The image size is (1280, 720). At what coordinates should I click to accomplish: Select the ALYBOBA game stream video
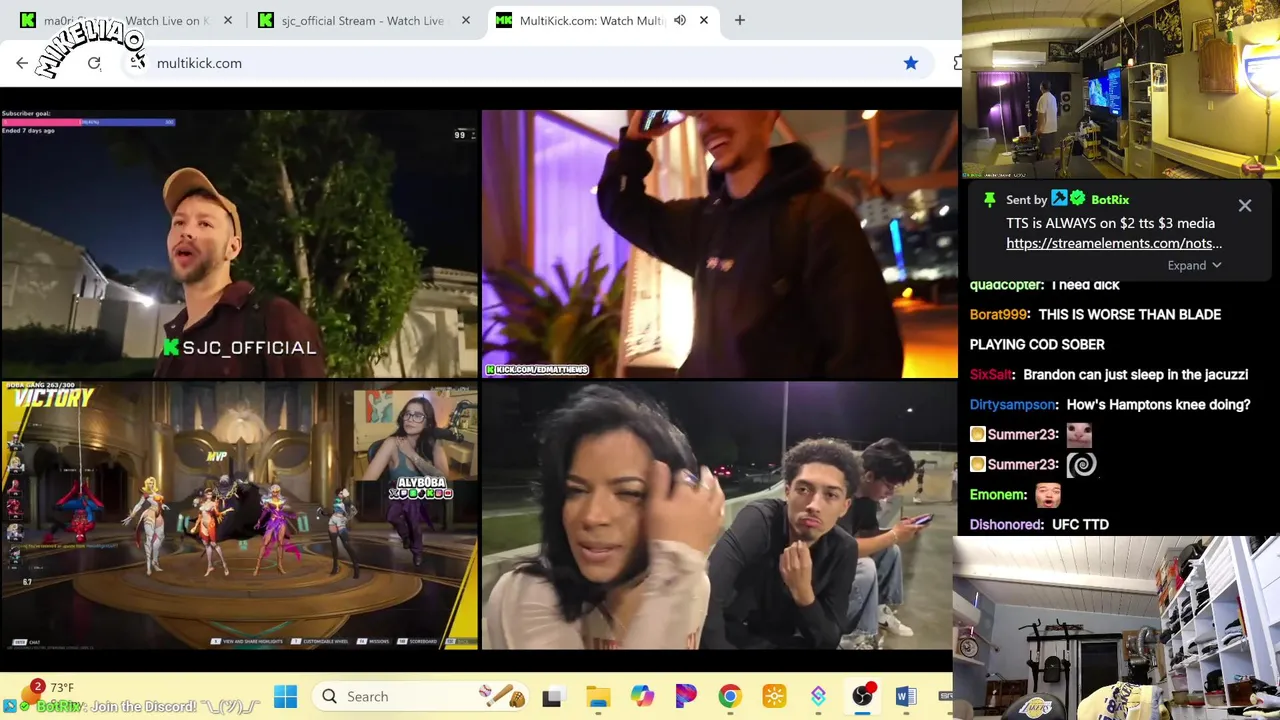(239, 516)
